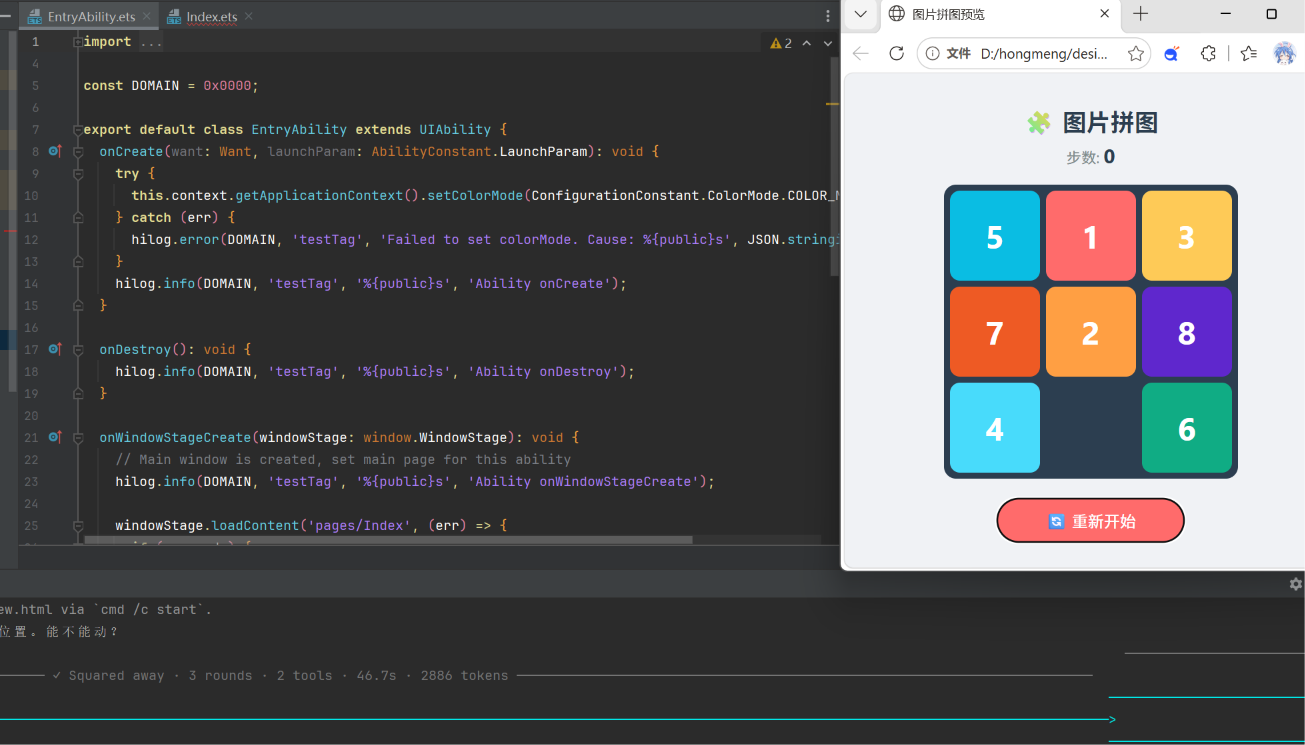Close the 图片拼图预览 browser tab
This screenshot has width=1305, height=745.
(1104, 14)
